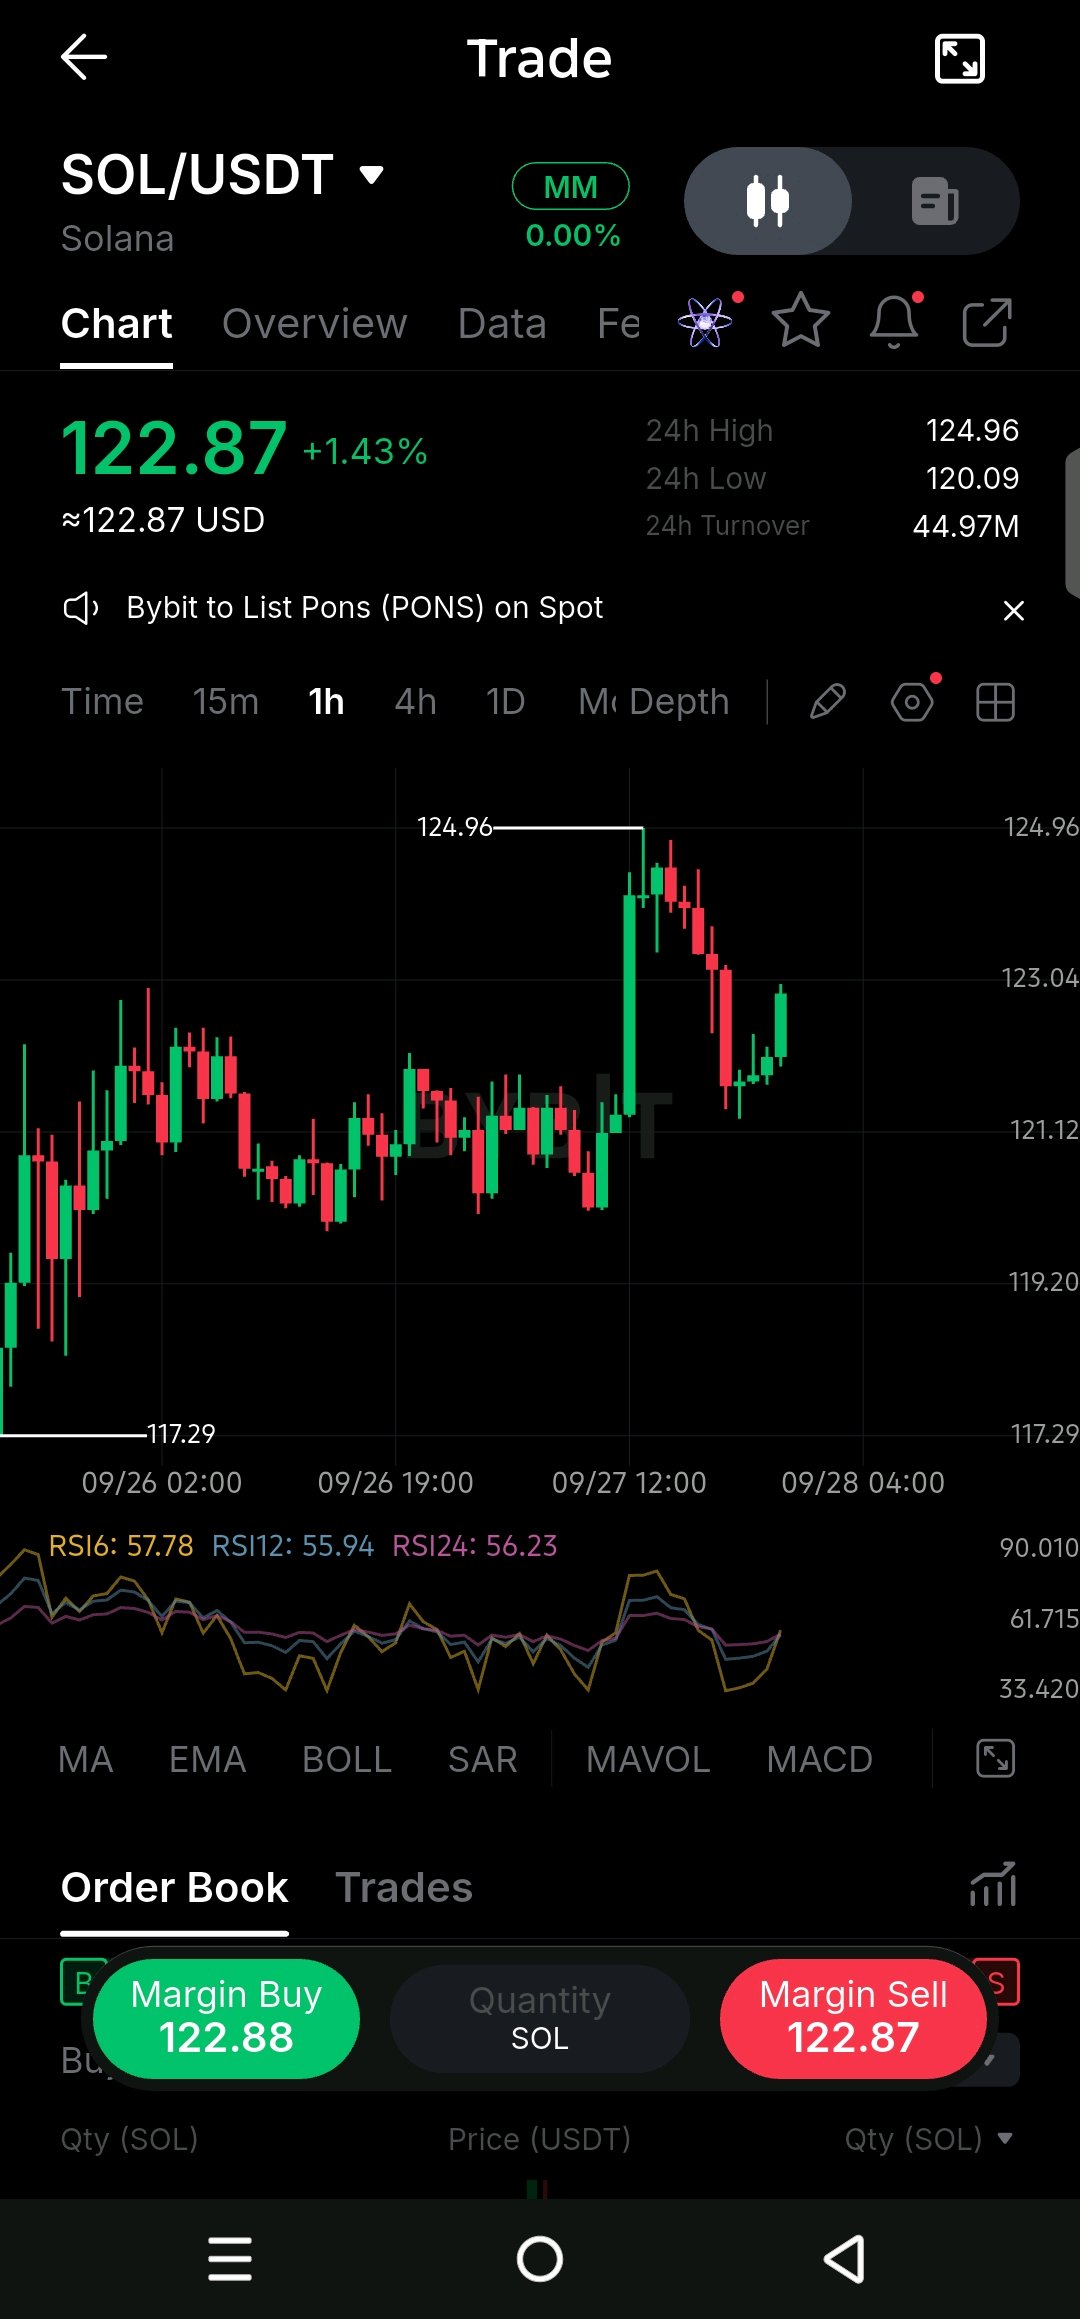Switch to the Trades tab

(x=404, y=1888)
